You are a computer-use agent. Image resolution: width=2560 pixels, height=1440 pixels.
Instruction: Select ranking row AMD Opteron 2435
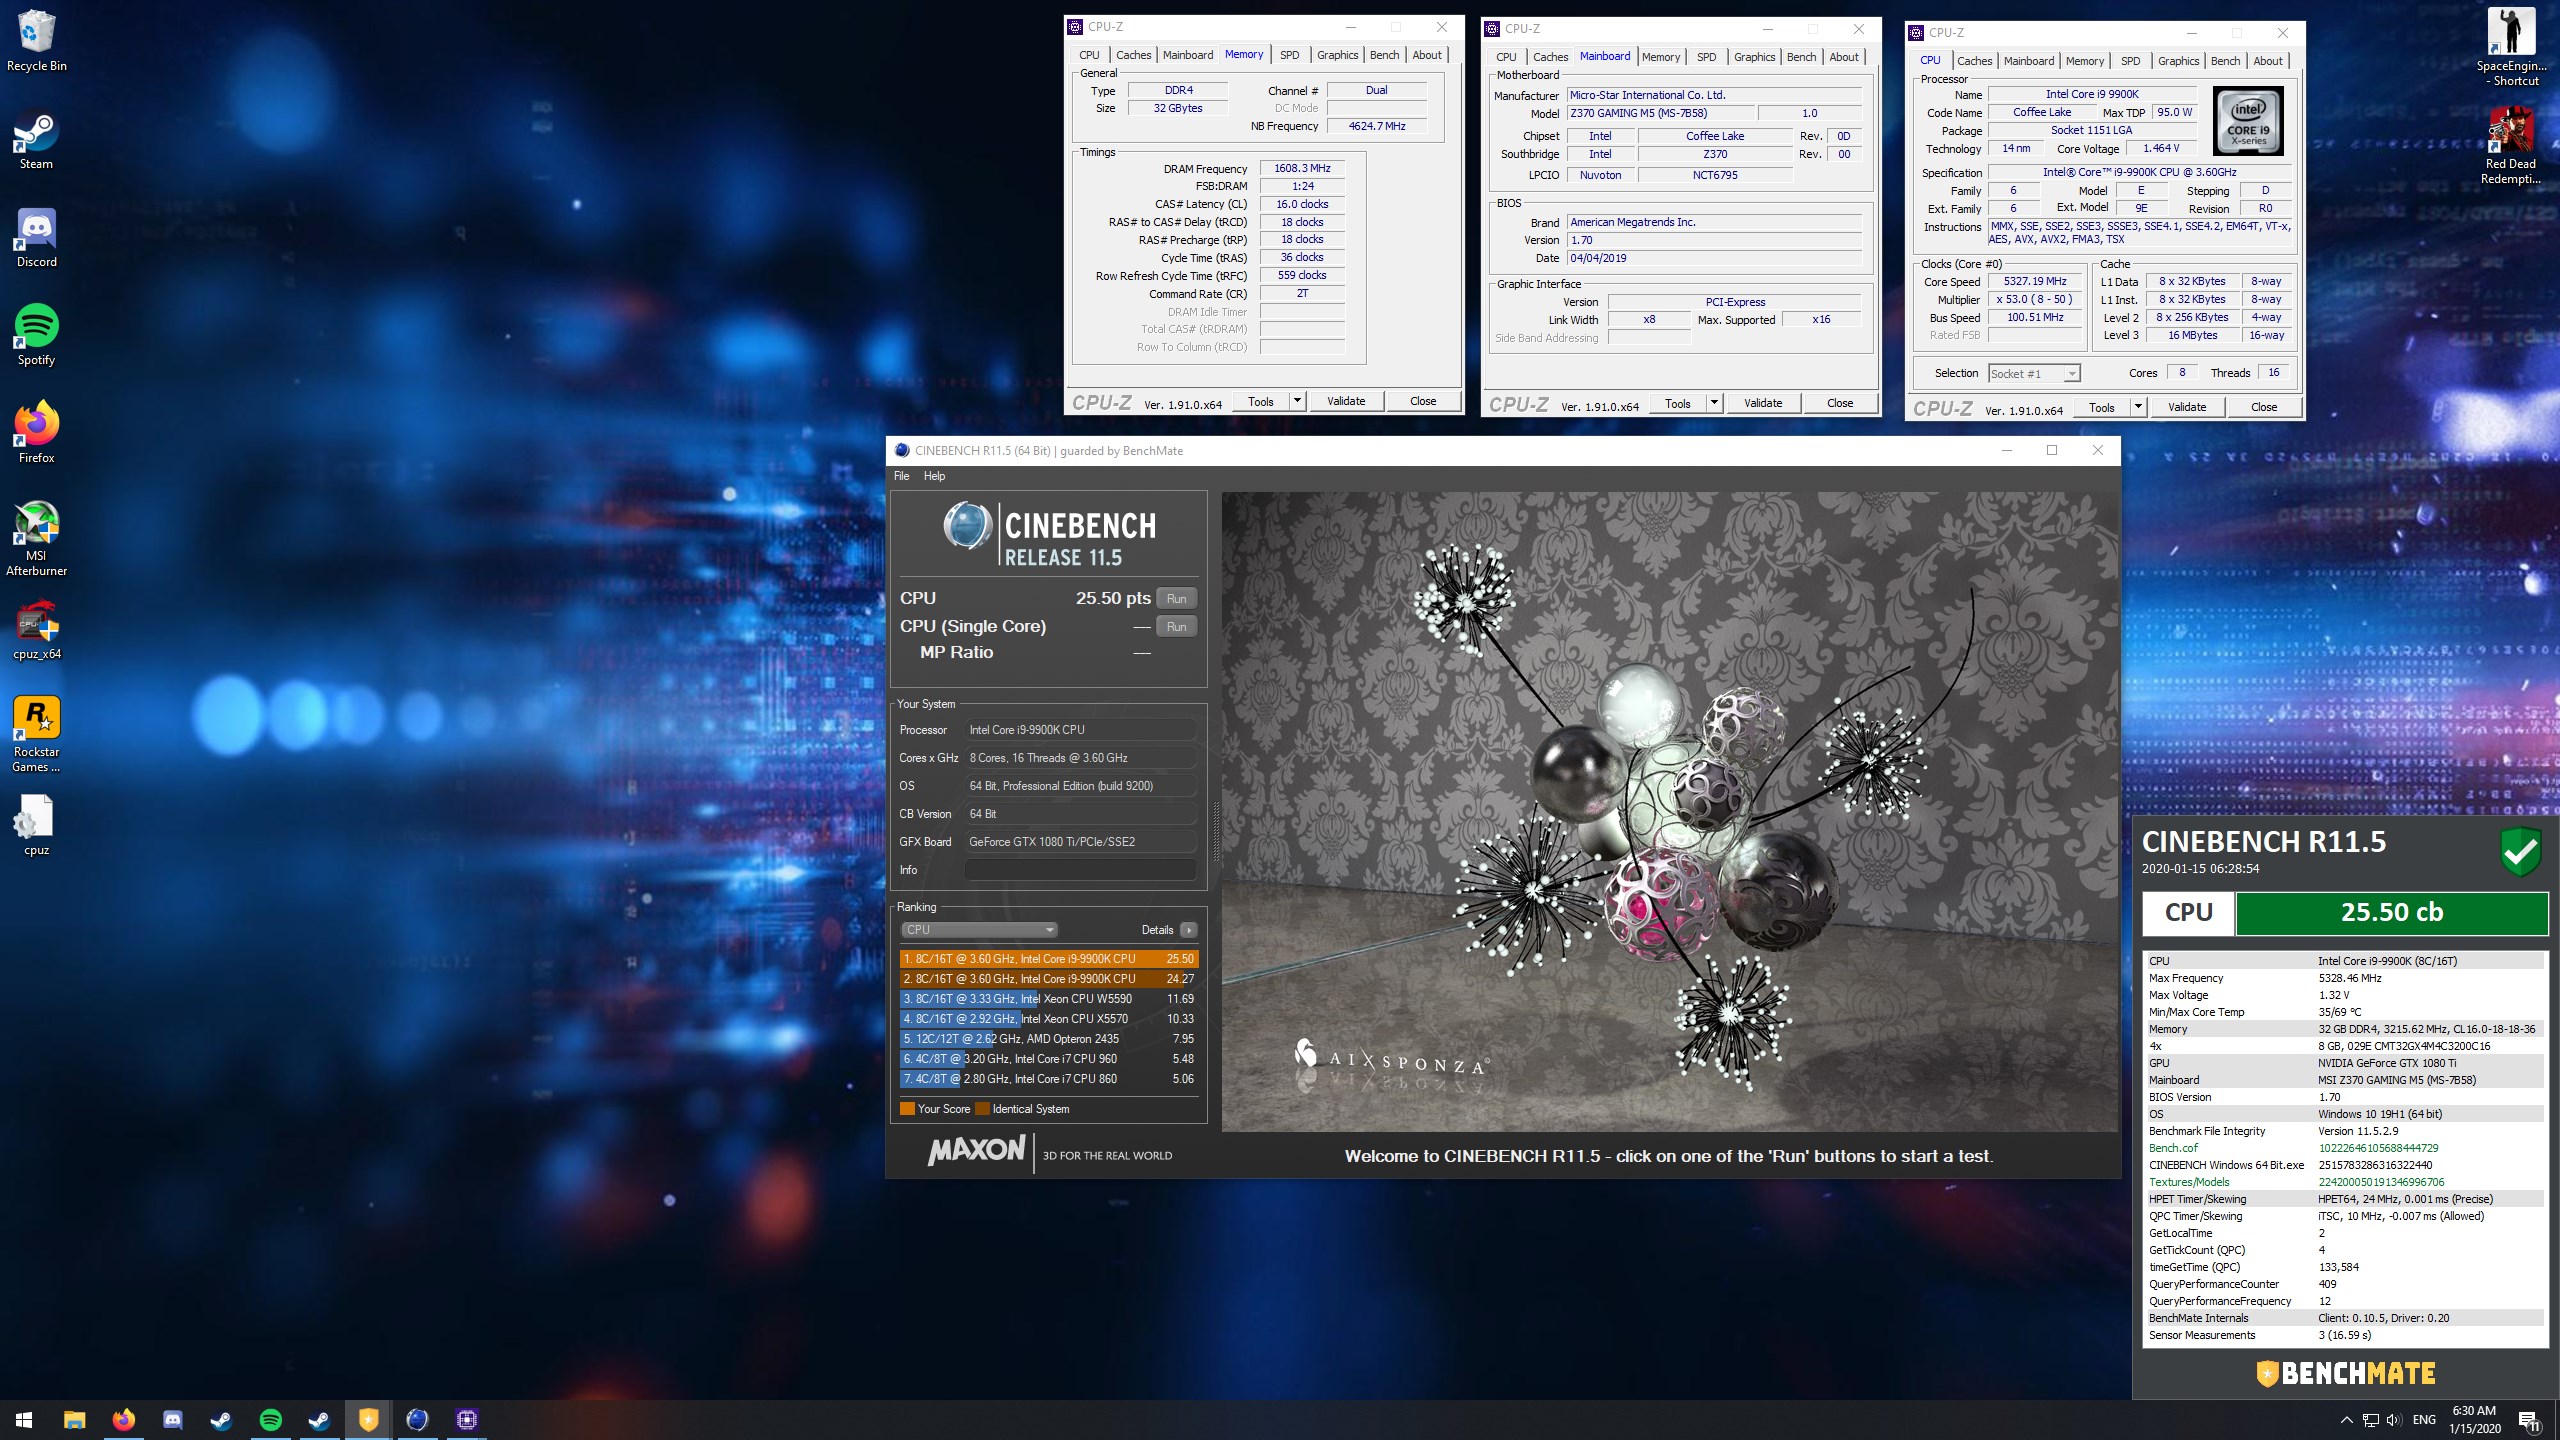pos(1048,1038)
